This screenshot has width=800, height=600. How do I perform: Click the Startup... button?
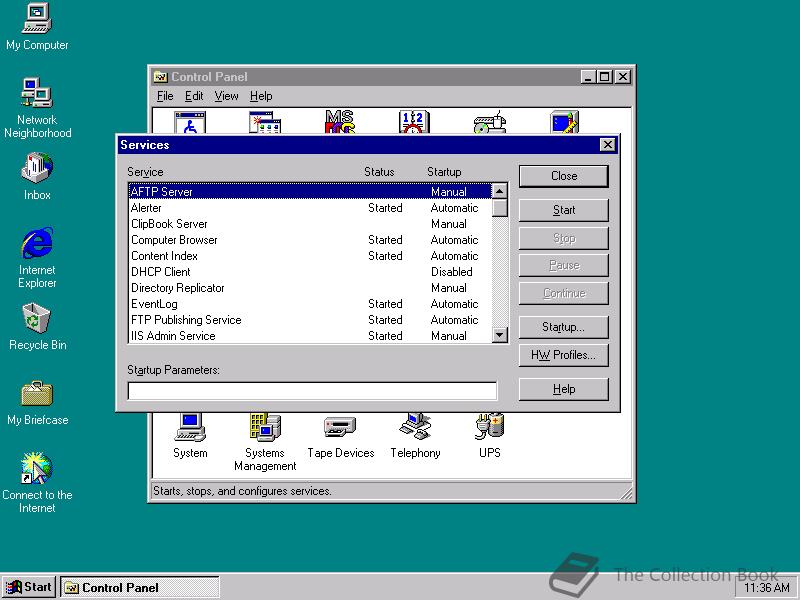[x=564, y=327]
